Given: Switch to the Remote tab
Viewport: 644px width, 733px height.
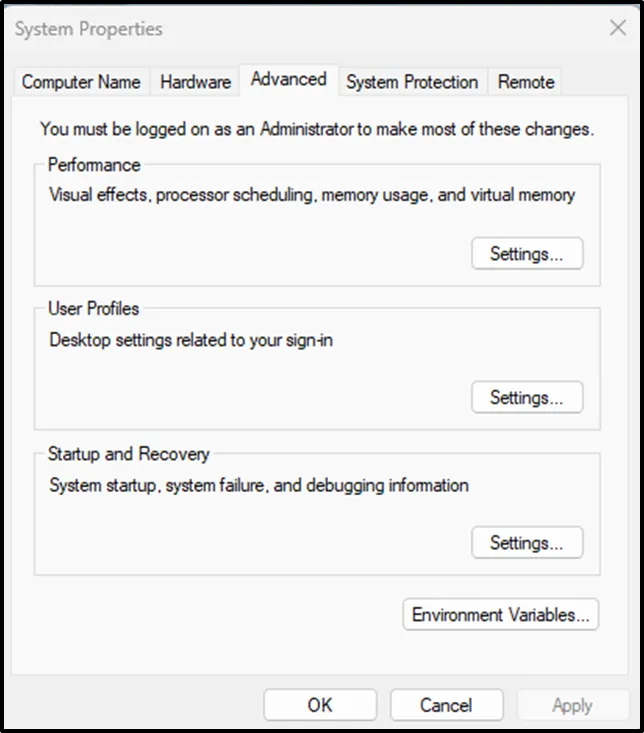Looking at the screenshot, I should pyautogui.click(x=526, y=82).
